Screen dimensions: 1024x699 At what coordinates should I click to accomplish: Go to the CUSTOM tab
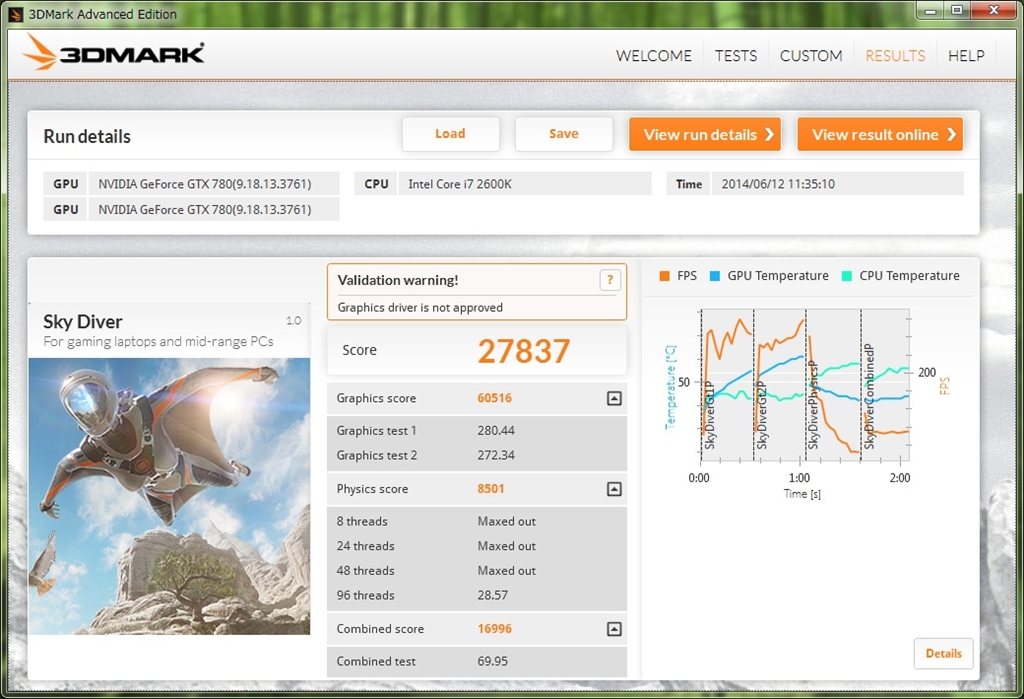811,56
